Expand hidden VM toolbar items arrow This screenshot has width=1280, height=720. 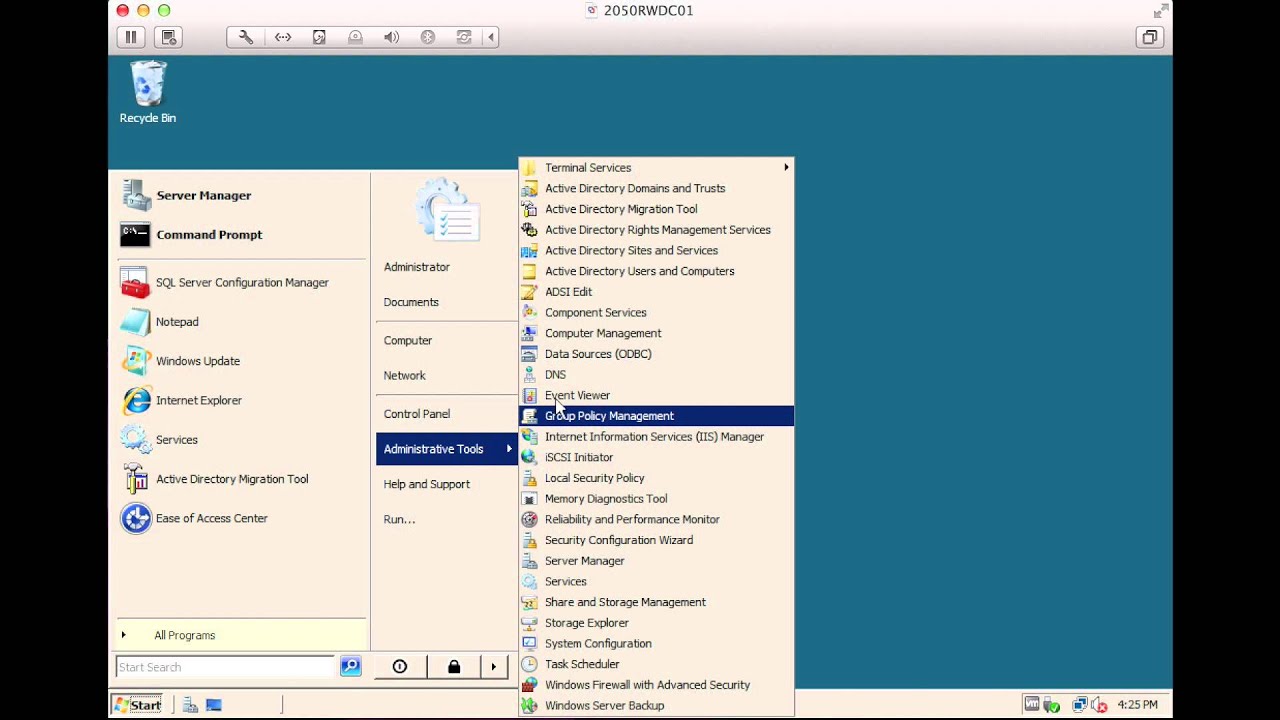tap(491, 37)
